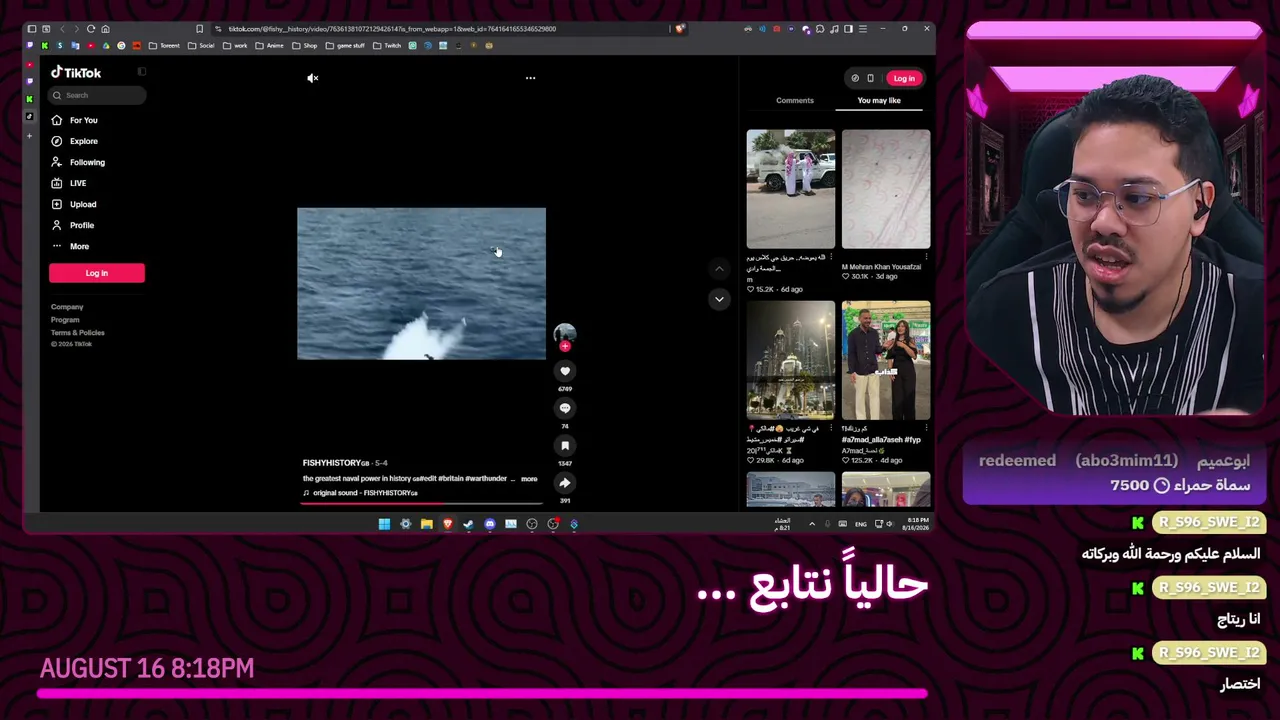
Task: Open Steam from the taskbar
Action: pos(468,524)
